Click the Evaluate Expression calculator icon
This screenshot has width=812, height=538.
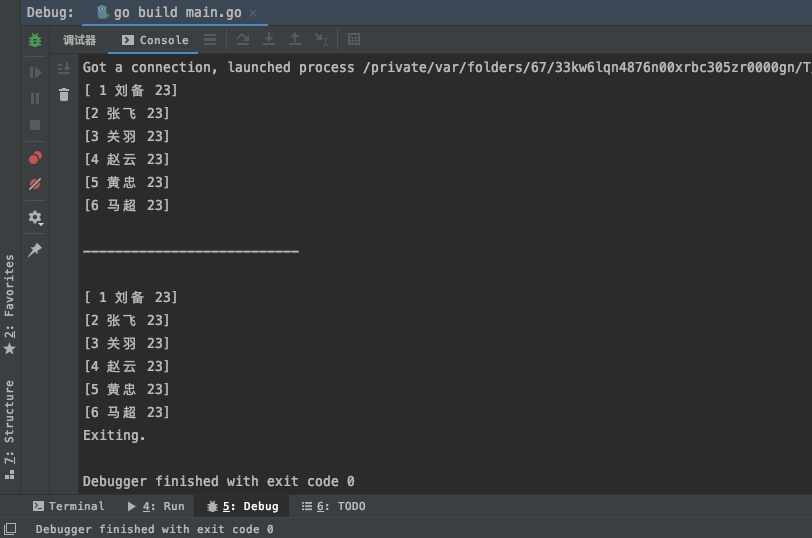click(x=354, y=39)
